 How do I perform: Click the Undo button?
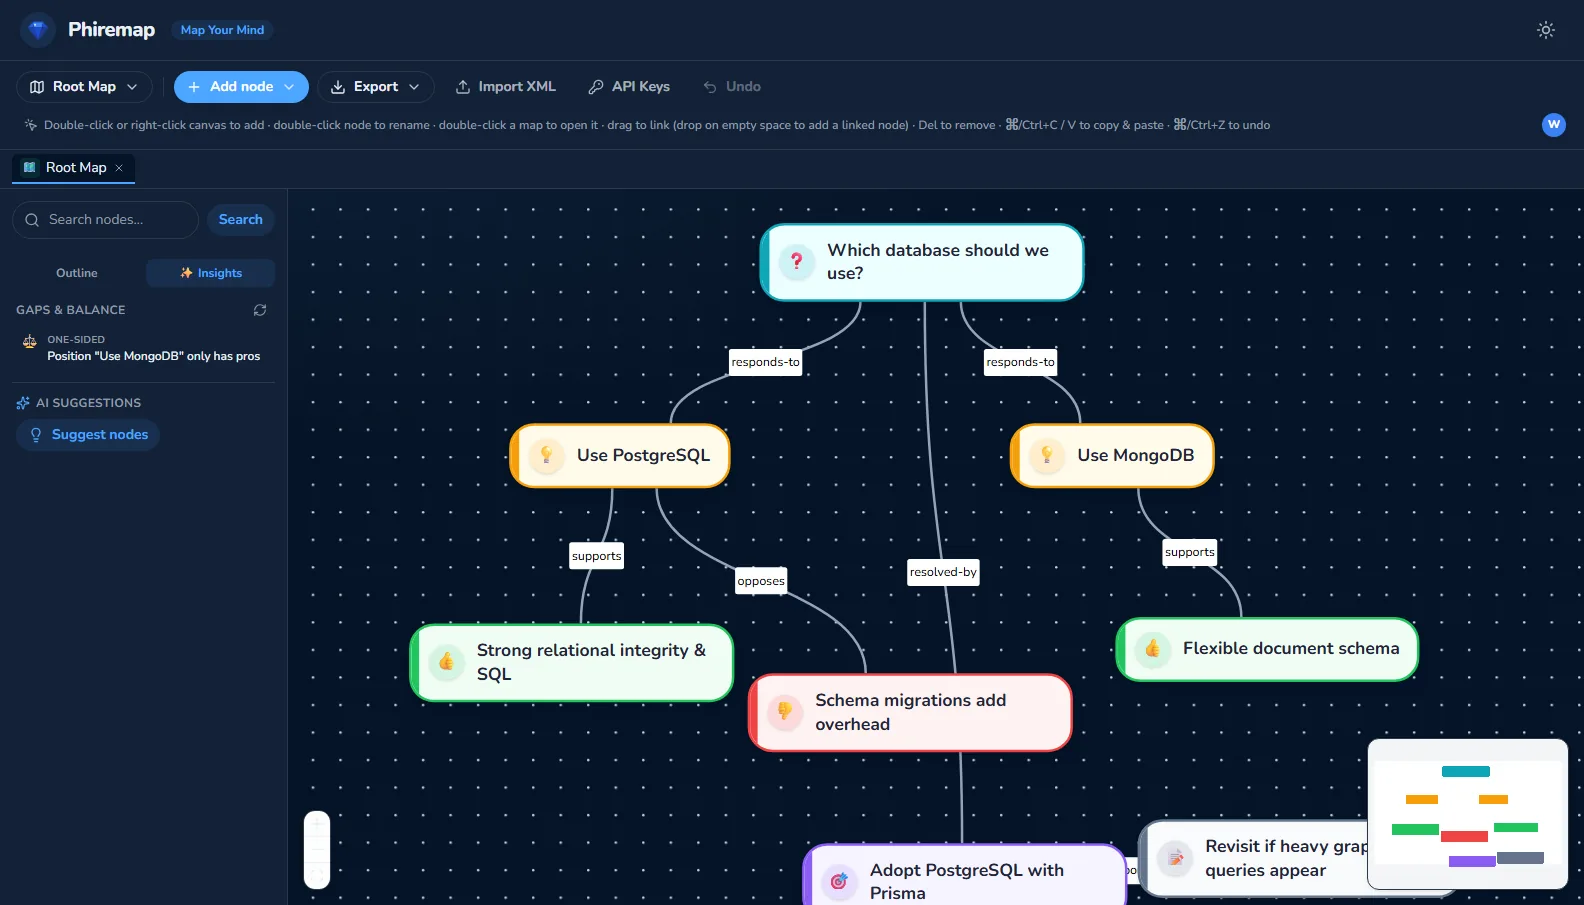coord(732,87)
